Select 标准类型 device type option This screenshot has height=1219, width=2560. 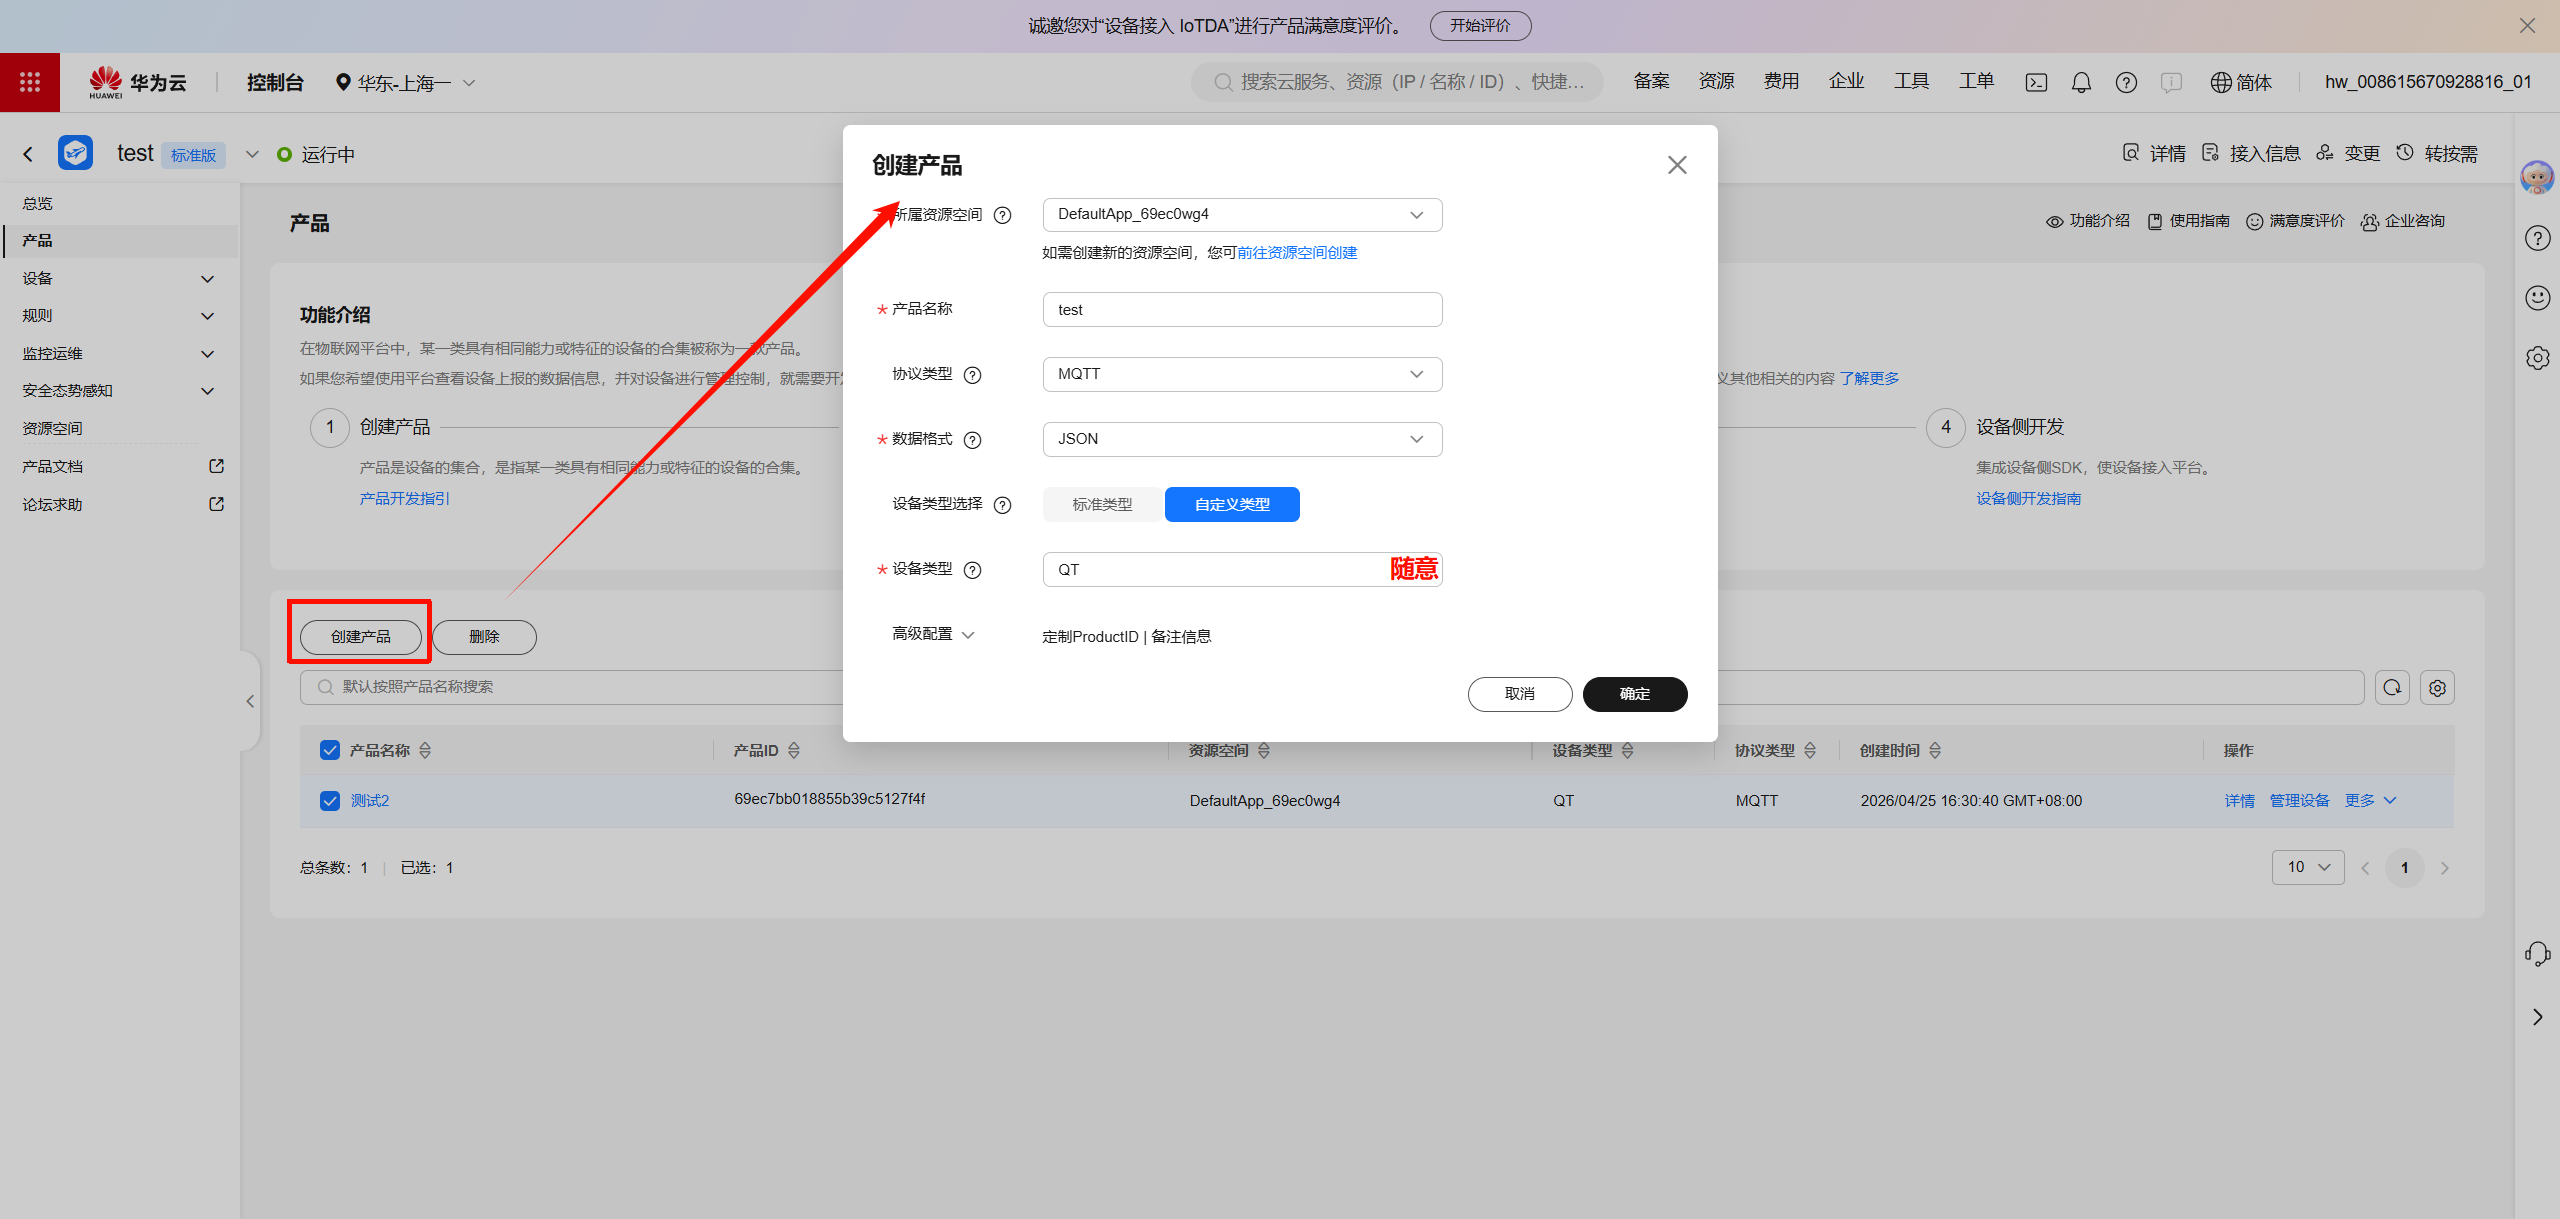[x=1102, y=505]
